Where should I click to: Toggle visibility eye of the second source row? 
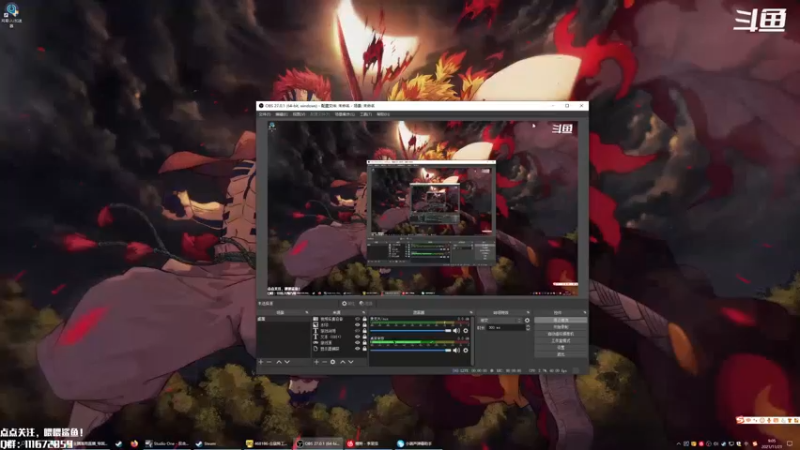tap(357, 325)
